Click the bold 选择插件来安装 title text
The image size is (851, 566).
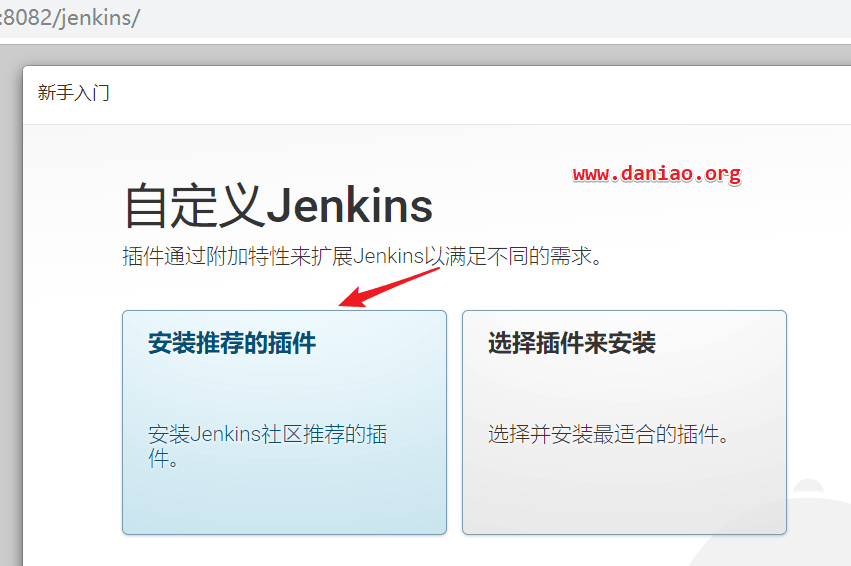pos(571,343)
